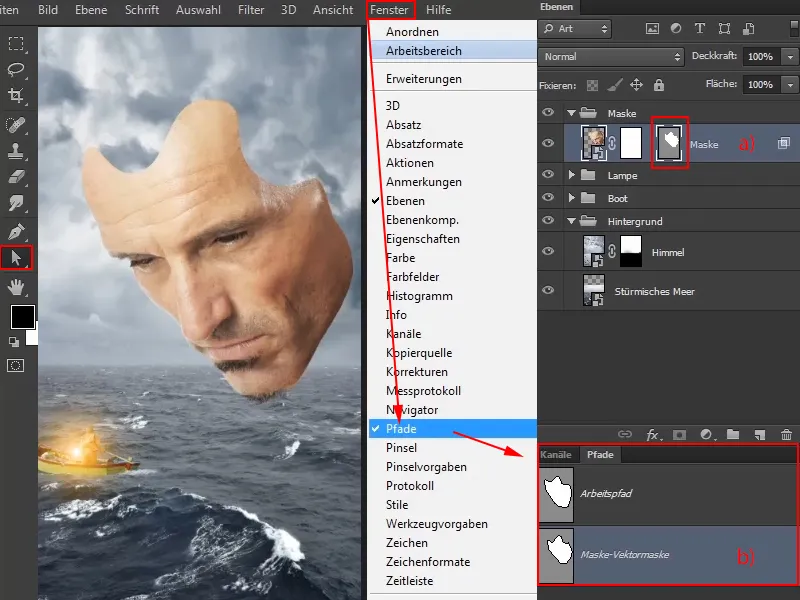Open the Fenster menu
Screen dimensions: 800x600
390,10
